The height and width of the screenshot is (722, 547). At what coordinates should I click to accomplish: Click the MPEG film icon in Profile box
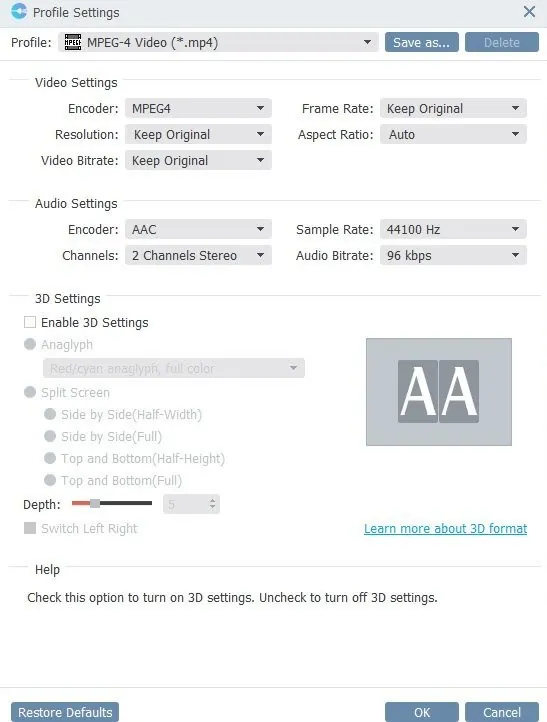pyautogui.click(x=72, y=42)
